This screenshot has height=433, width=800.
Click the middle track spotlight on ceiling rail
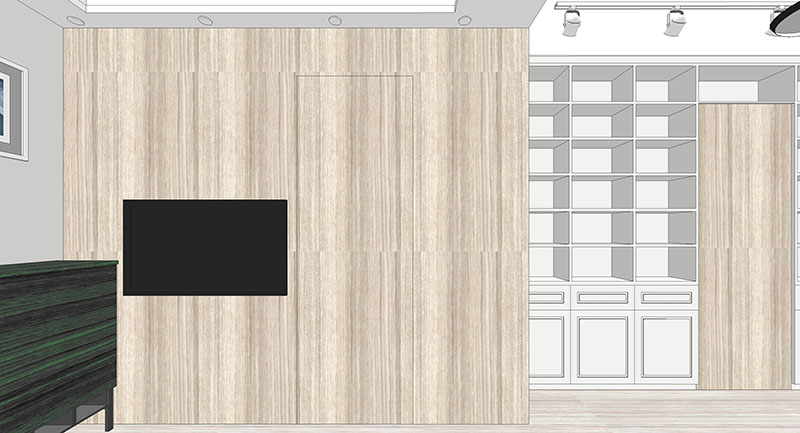pyautogui.click(x=675, y=21)
